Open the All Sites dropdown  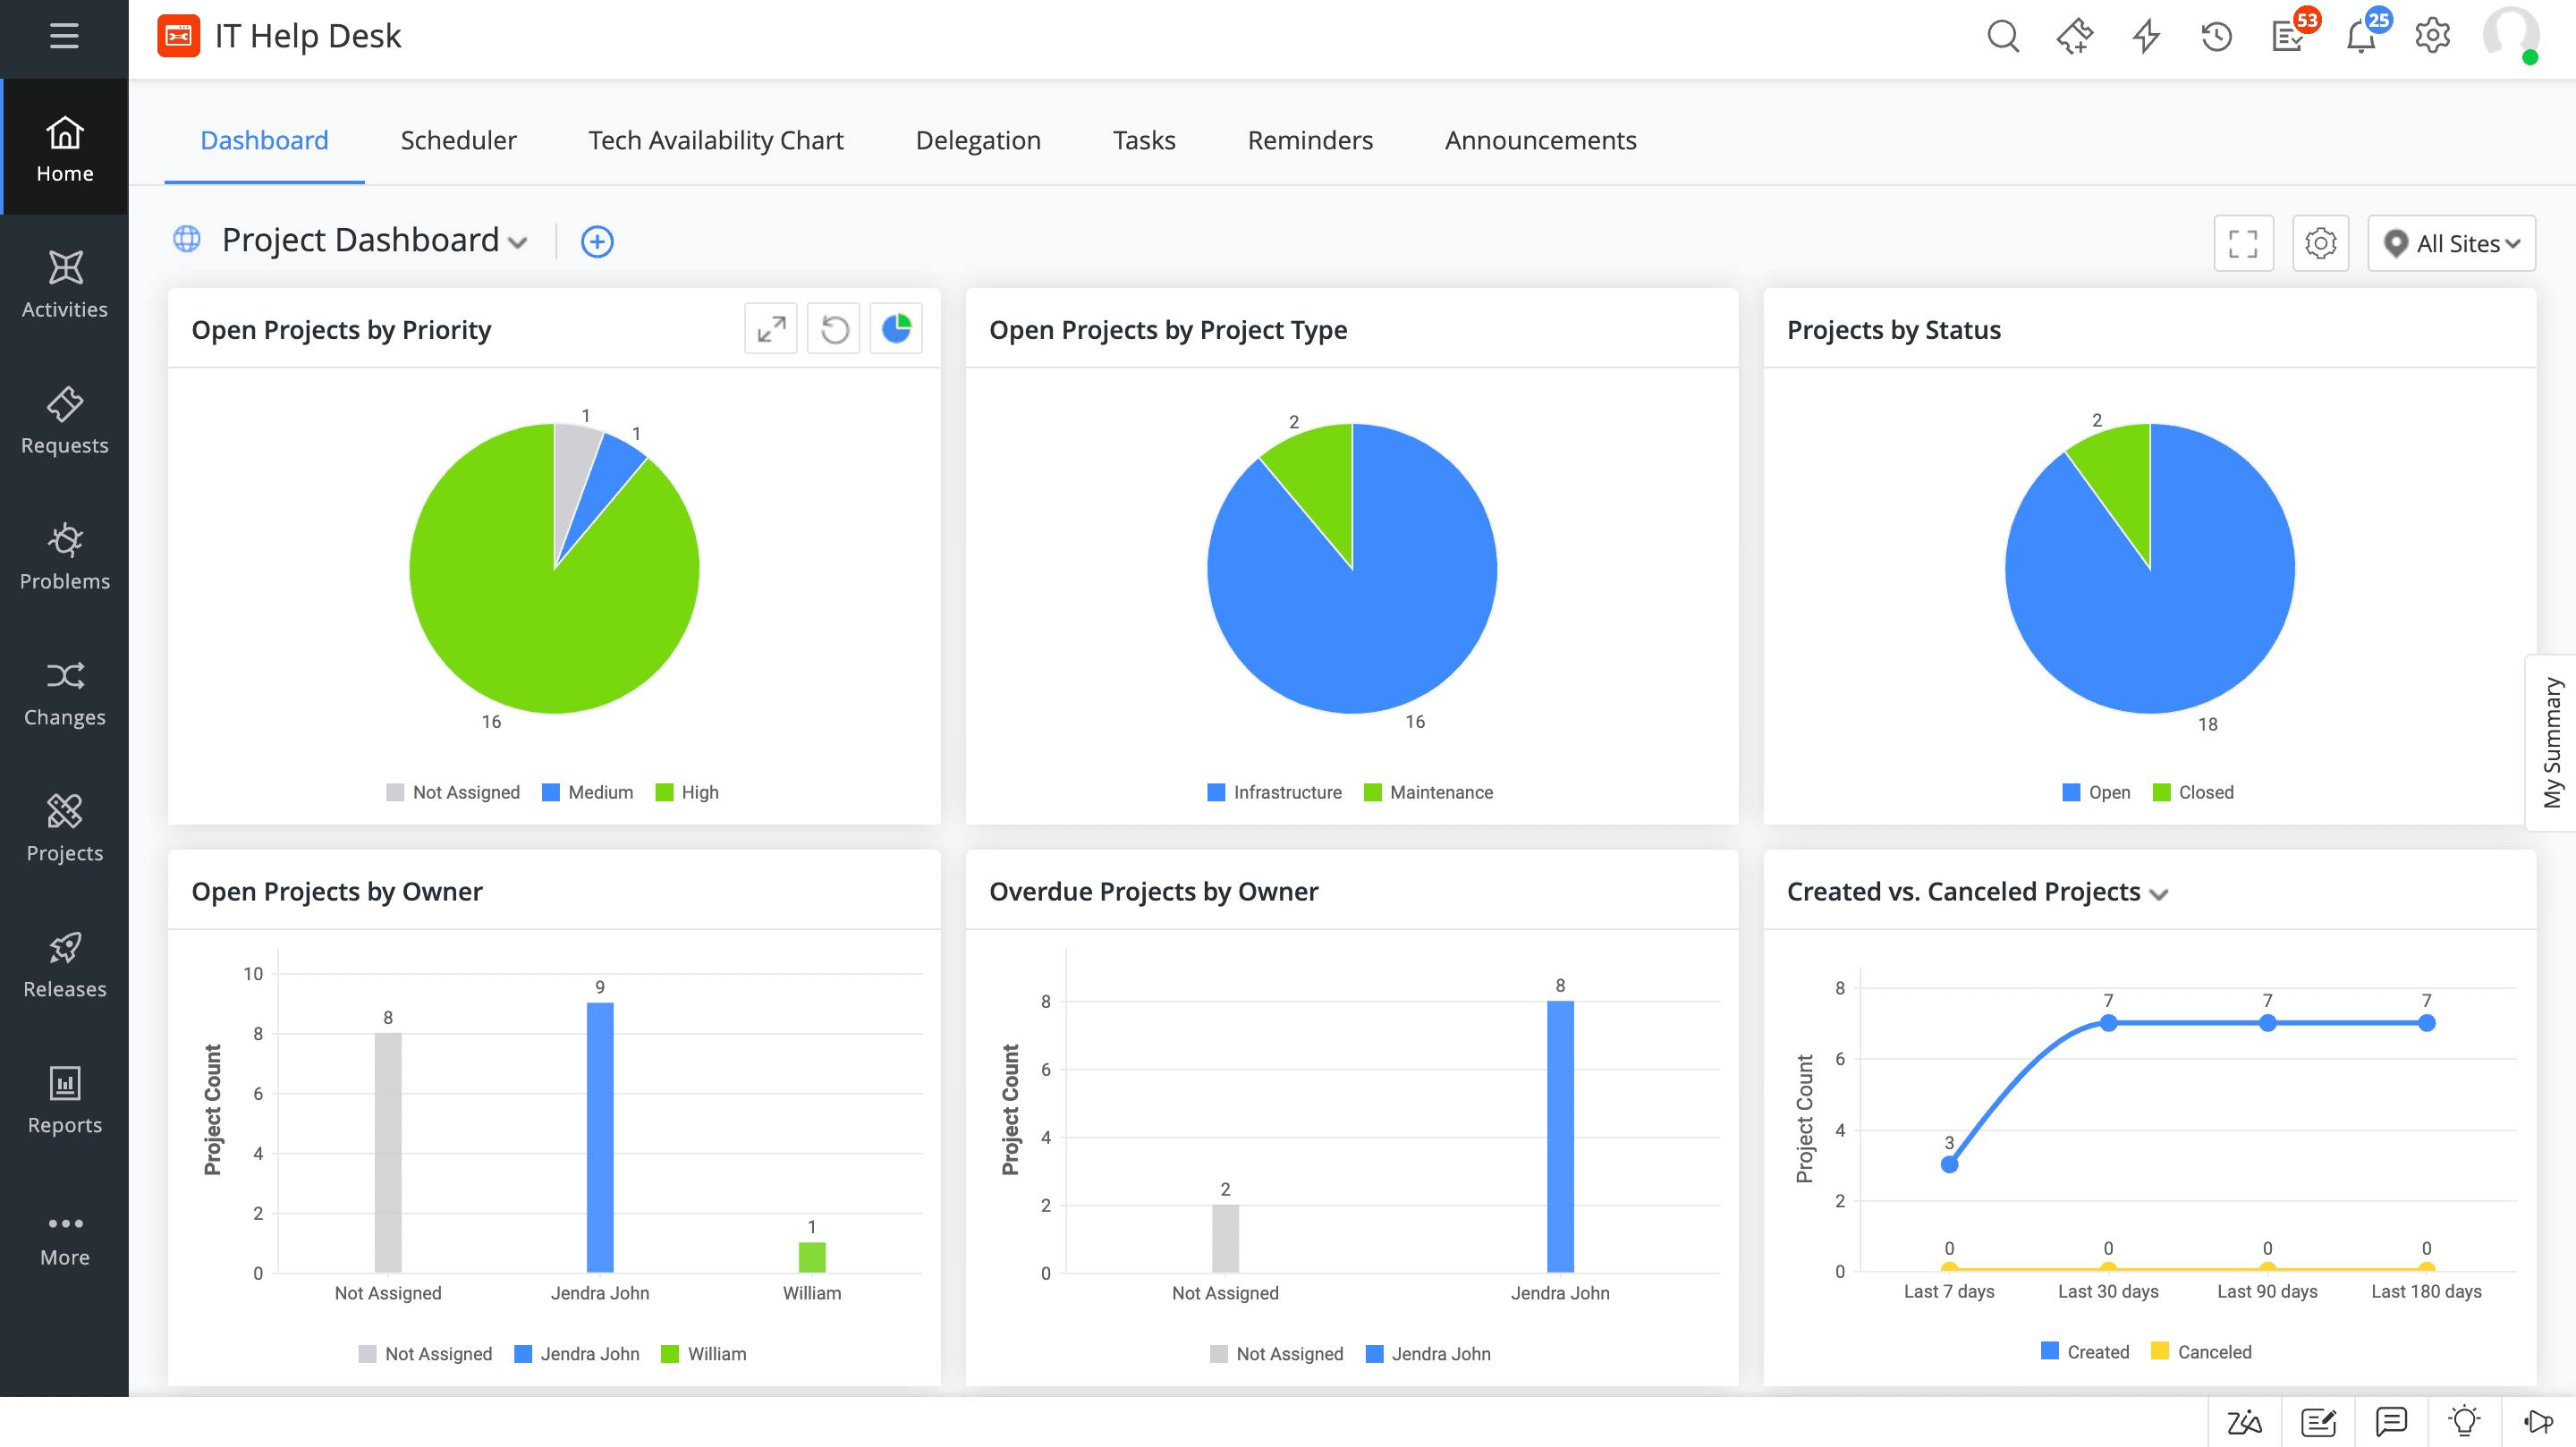click(2451, 243)
